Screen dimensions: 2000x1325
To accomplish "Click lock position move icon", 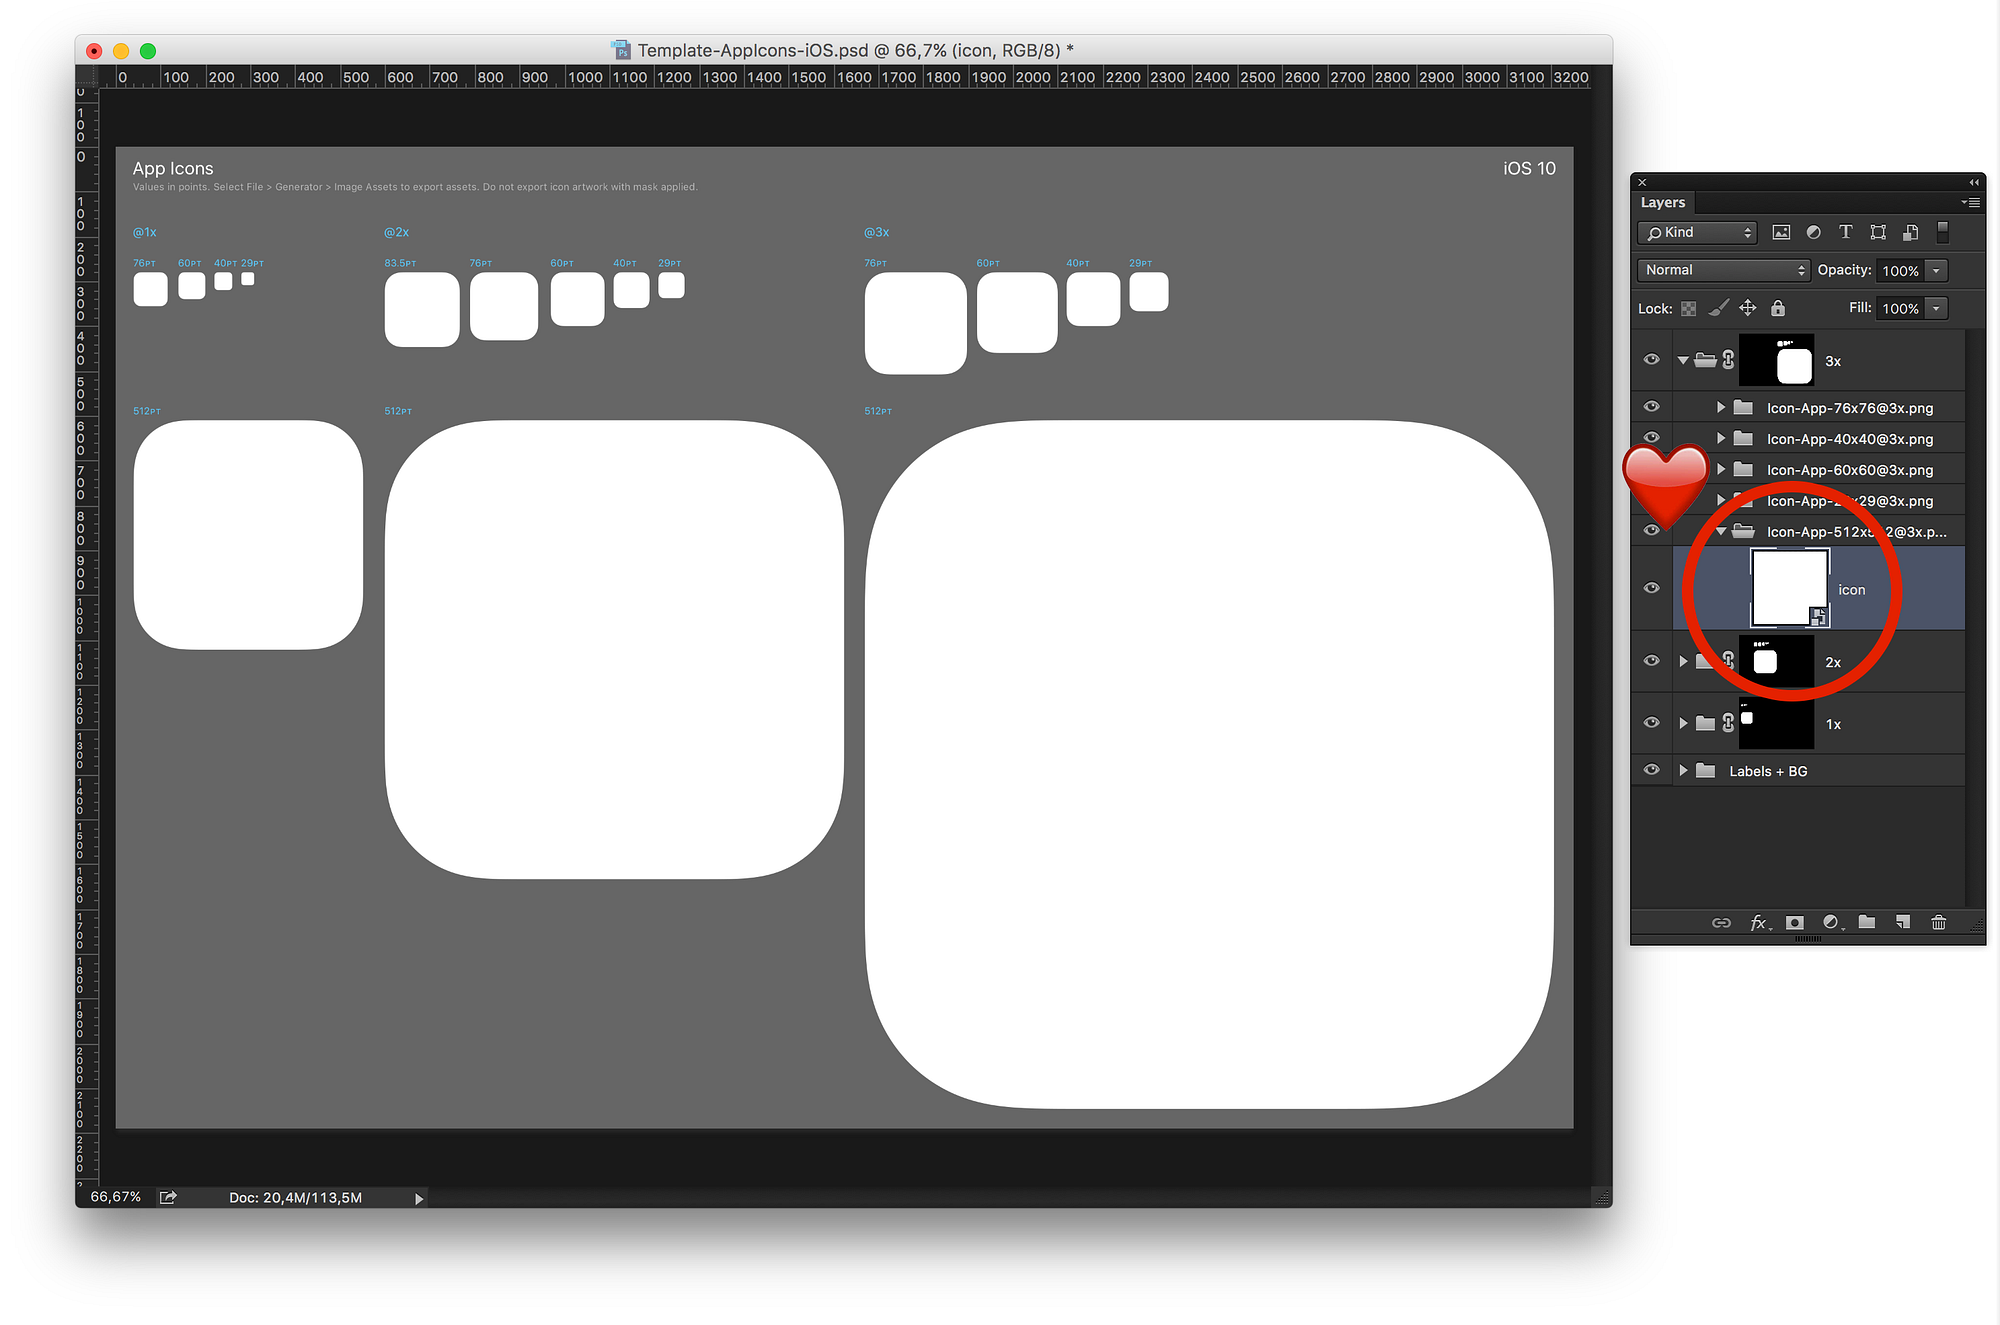I will [x=1748, y=308].
